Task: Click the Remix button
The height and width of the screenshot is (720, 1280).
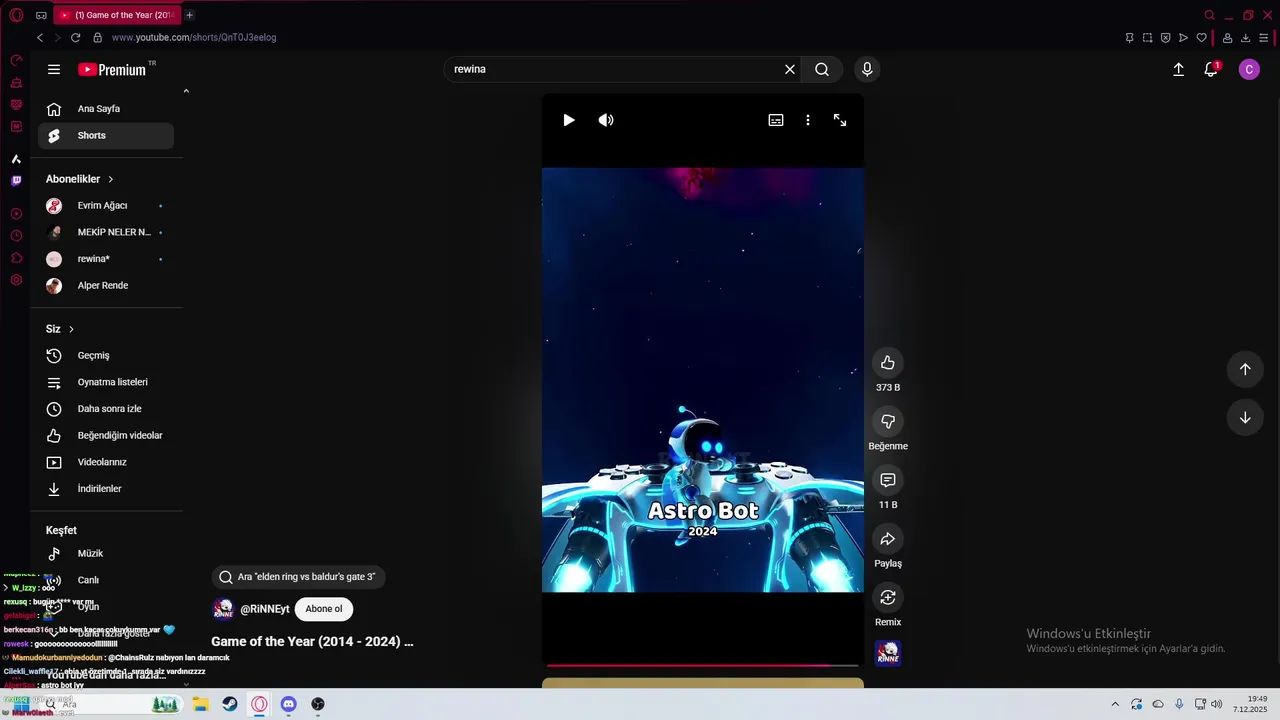Action: (x=888, y=597)
